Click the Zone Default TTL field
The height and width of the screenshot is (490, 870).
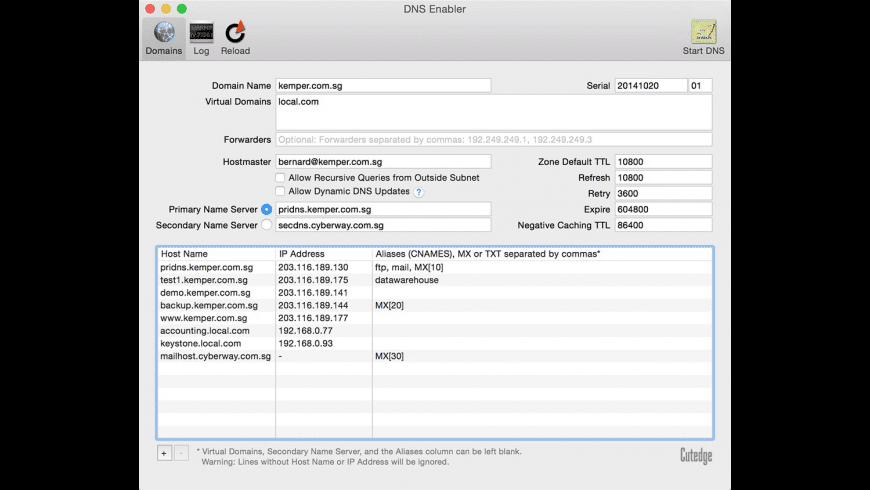click(x=664, y=161)
